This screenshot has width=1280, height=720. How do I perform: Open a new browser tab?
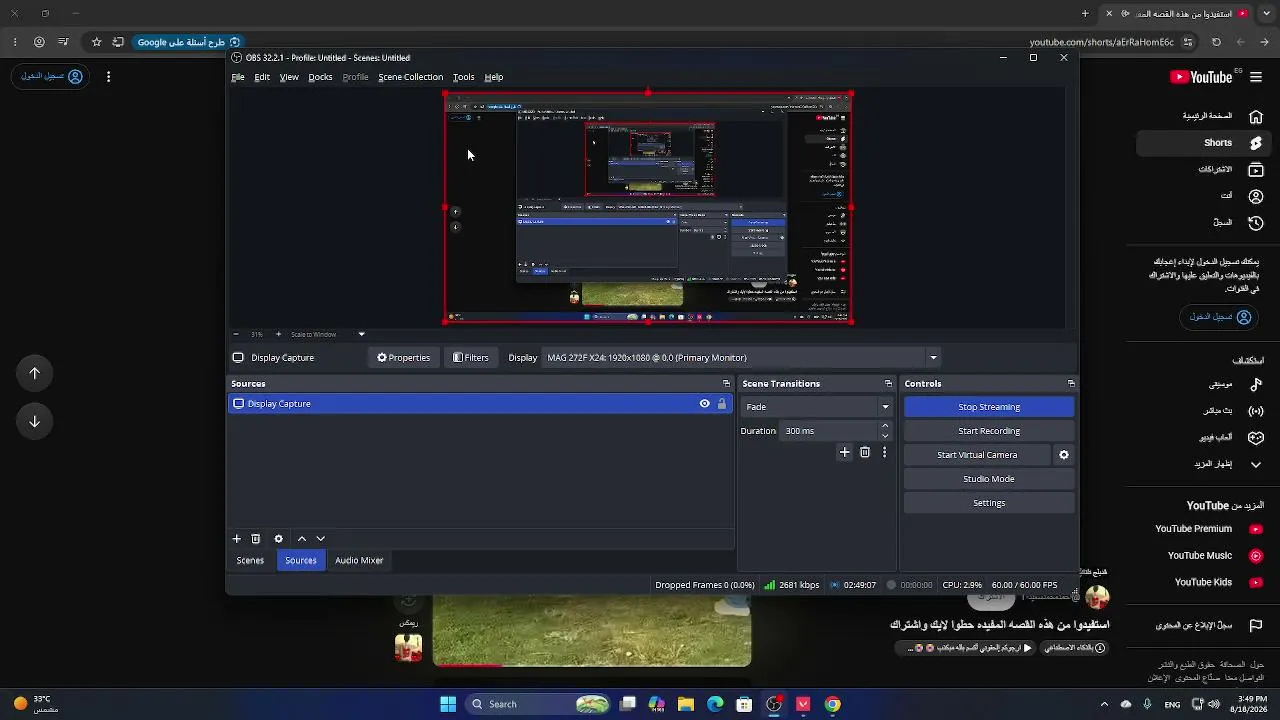coord(1085,13)
